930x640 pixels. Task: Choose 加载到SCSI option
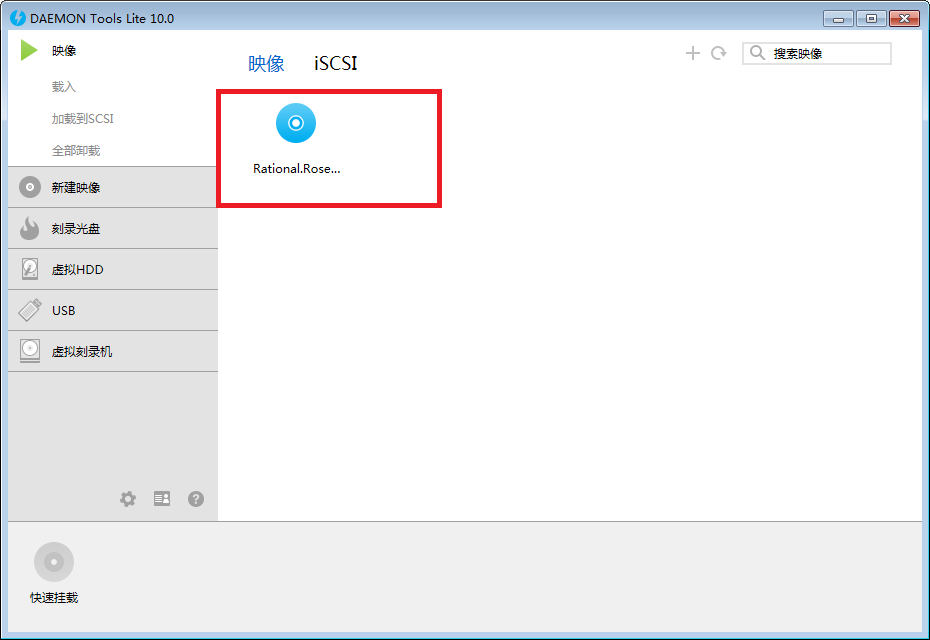82,119
